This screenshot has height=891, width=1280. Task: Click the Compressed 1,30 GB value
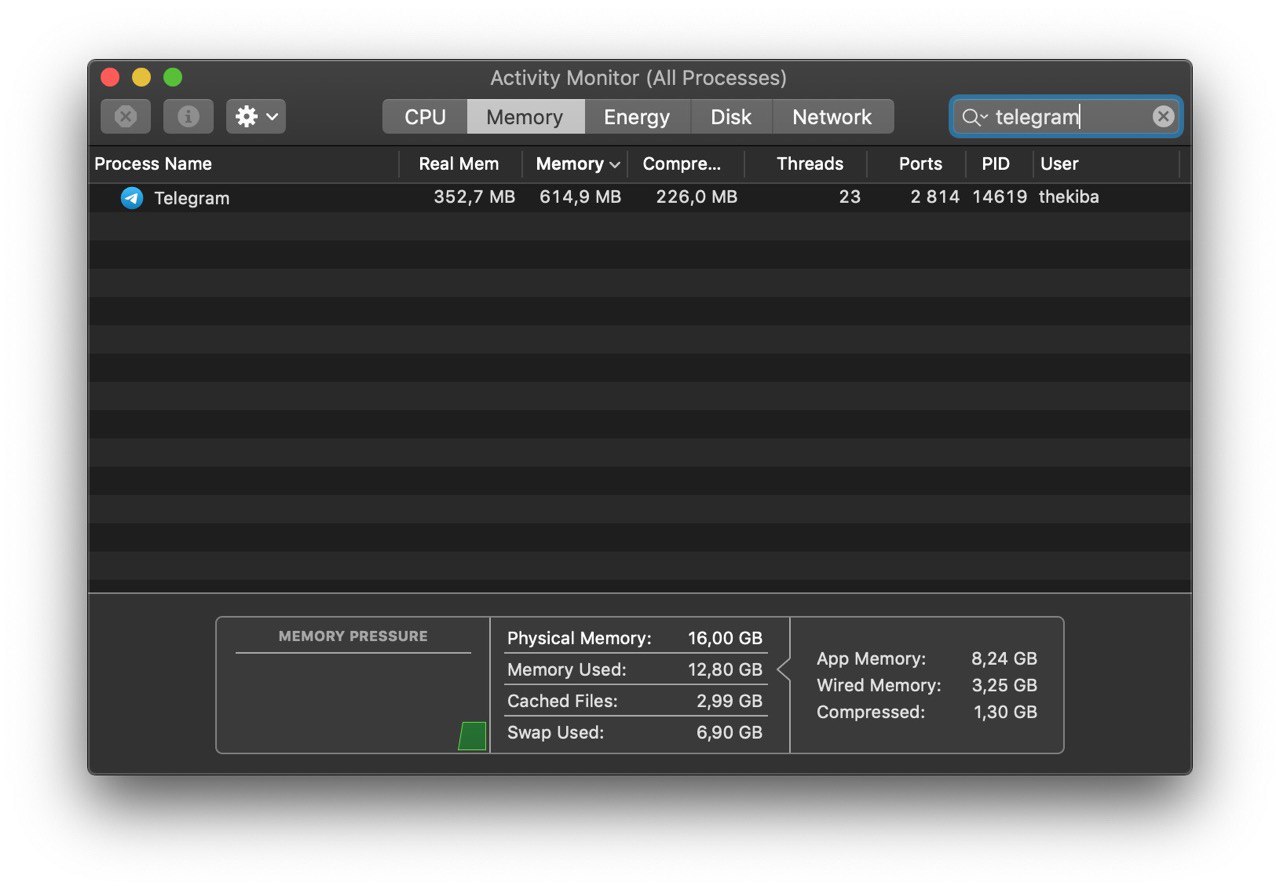tap(1004, 713)
